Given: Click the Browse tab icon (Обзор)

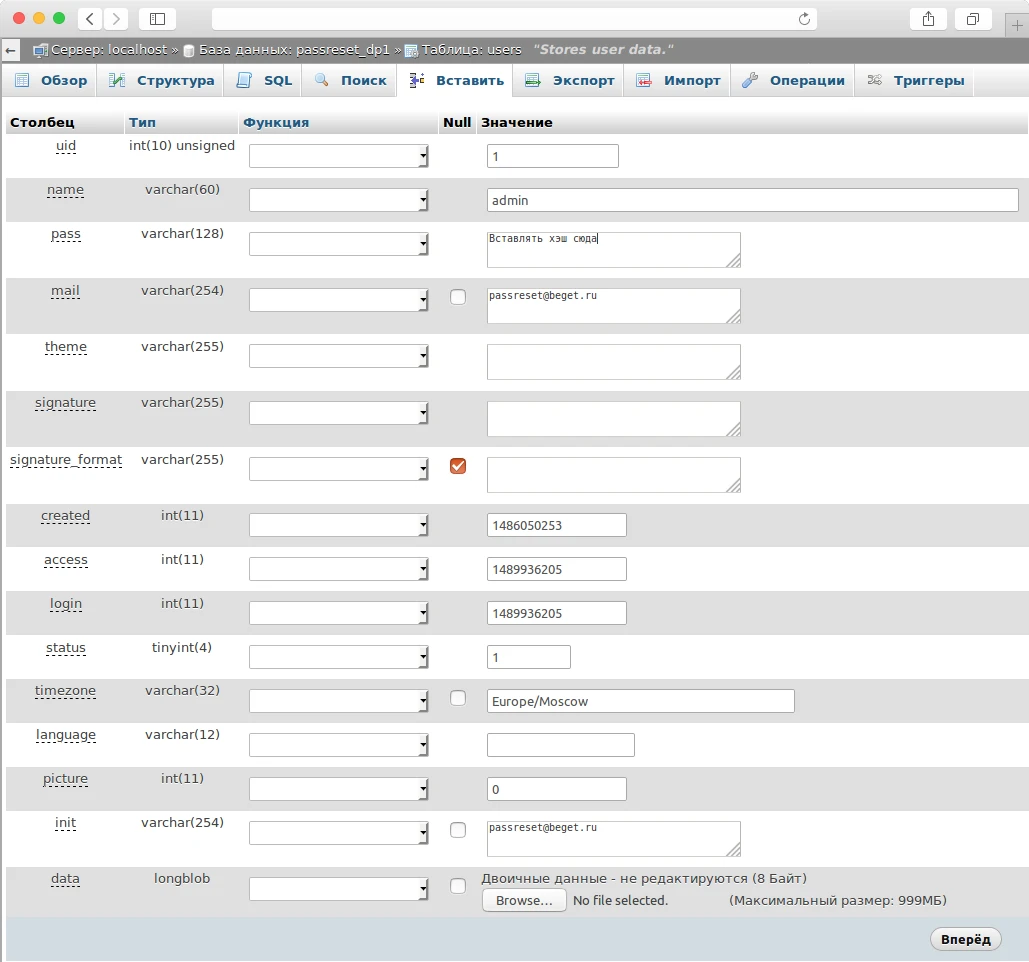Looking at the screenshot, I should (22, 81).
